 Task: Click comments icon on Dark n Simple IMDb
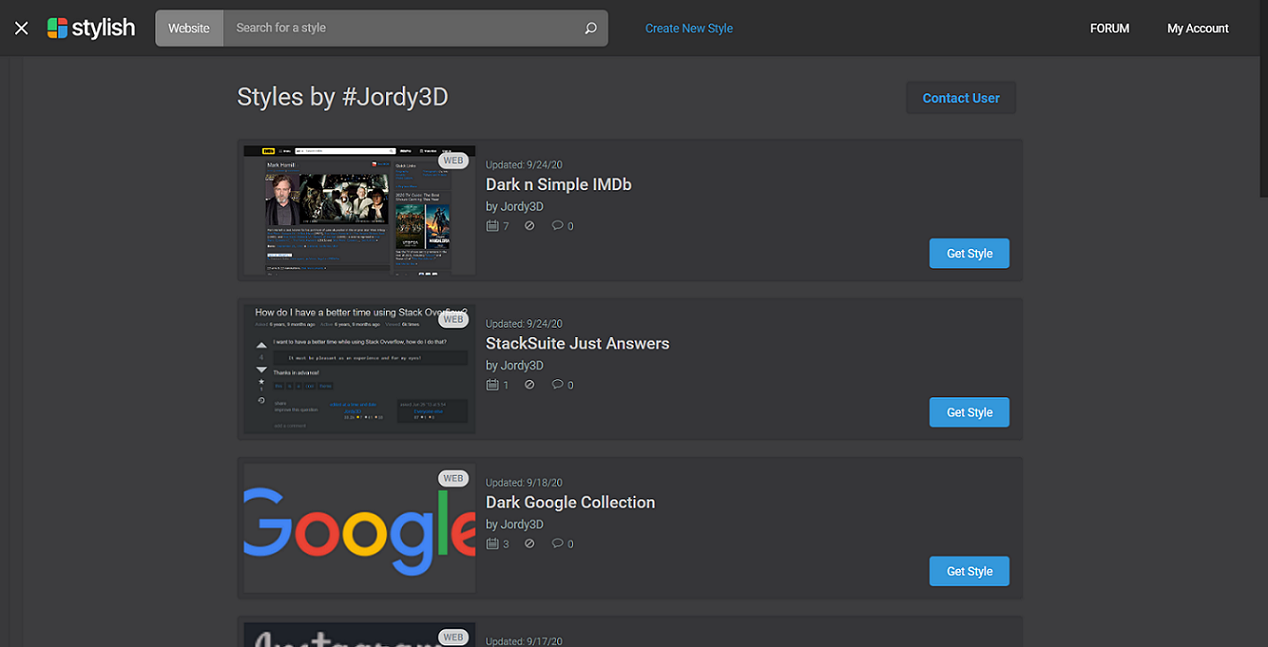558,226
